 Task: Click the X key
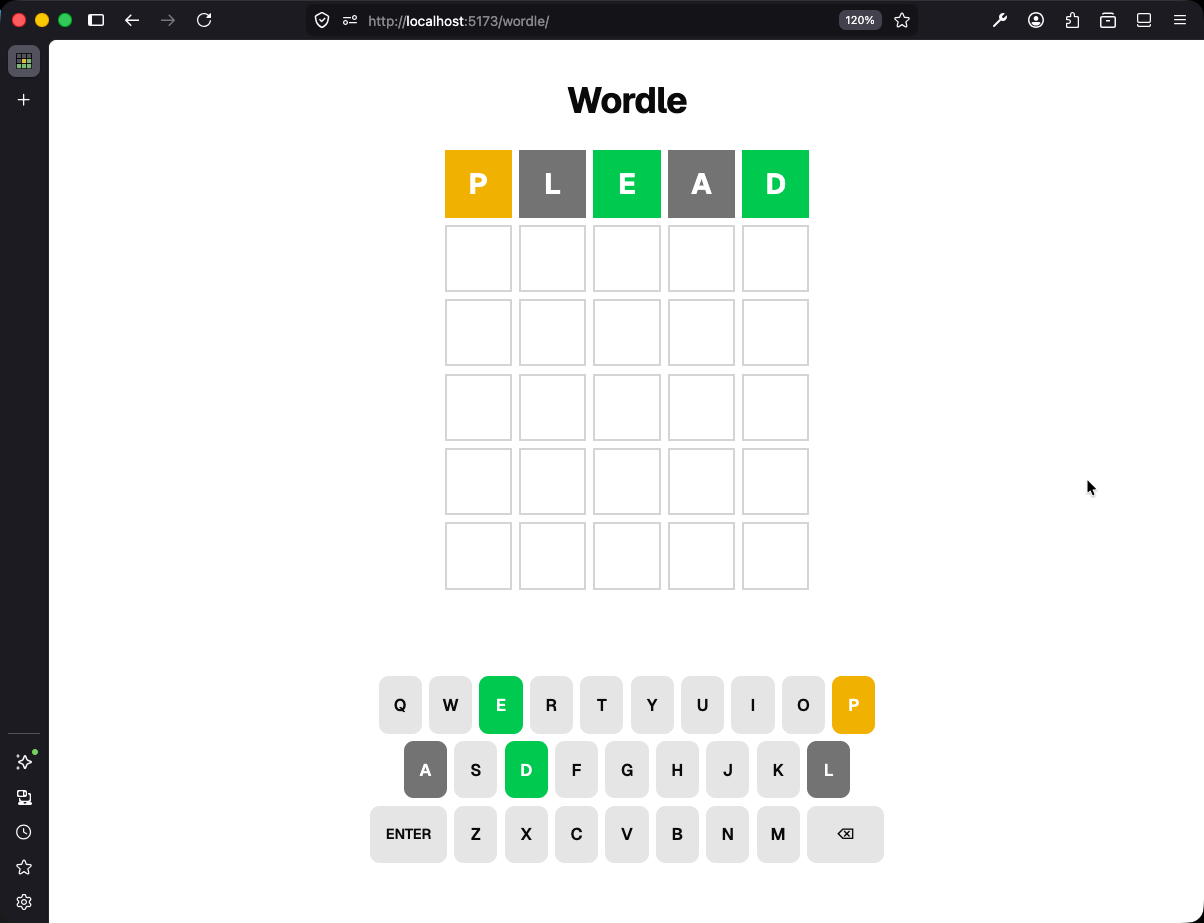[526, 834]
